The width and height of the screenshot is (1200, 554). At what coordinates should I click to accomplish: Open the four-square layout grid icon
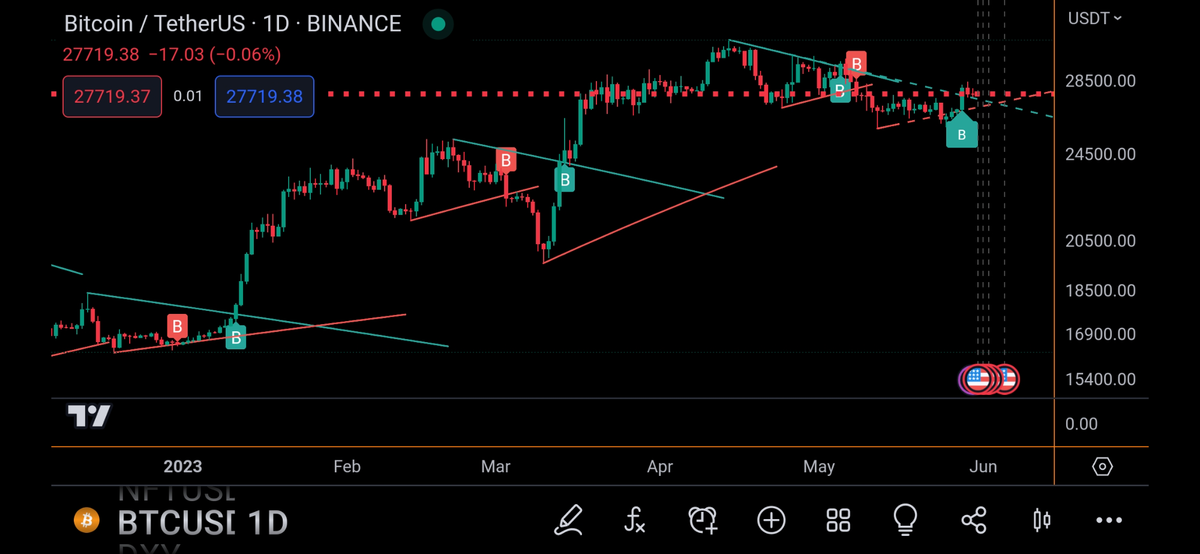[x=838, y=519]
